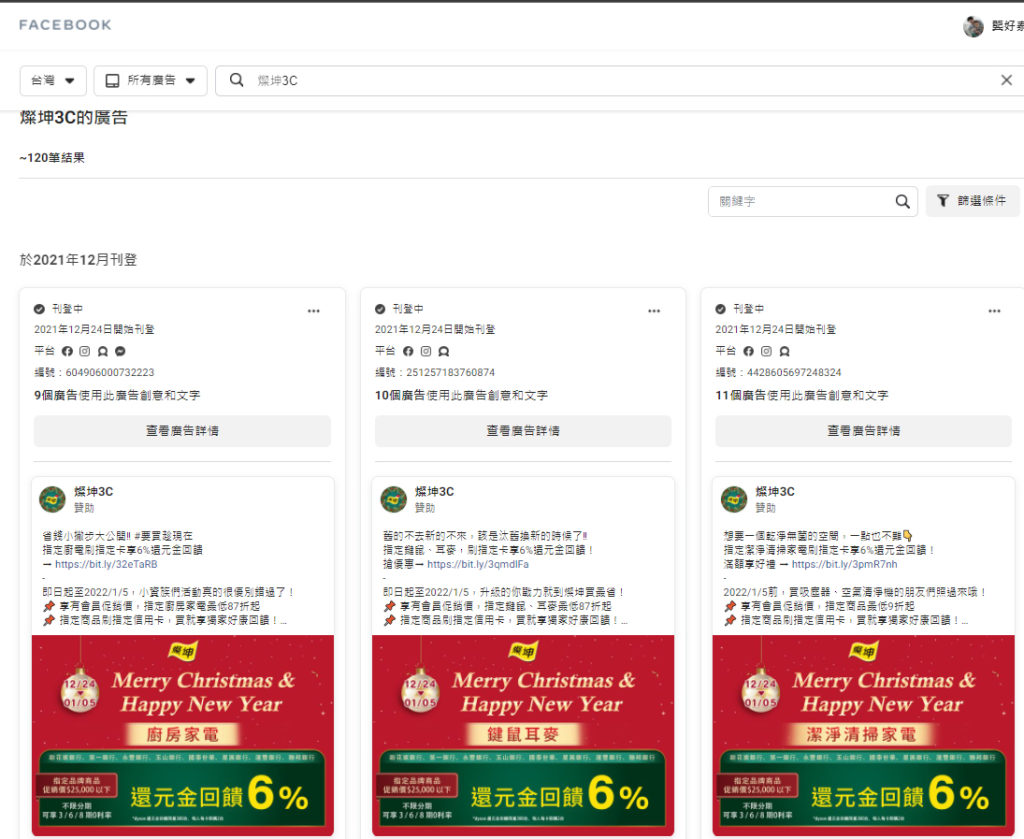Open the three-dot menu on the first ad card

(314, 311)
